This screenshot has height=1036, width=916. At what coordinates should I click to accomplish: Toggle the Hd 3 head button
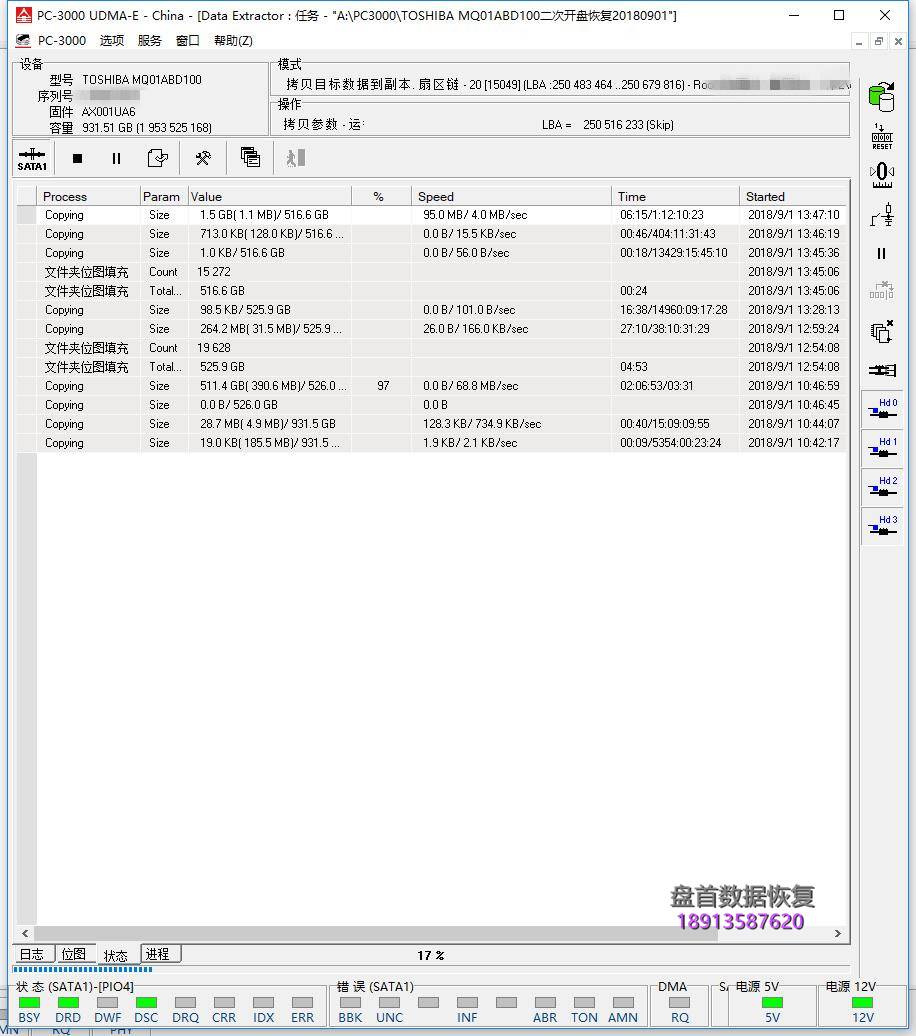[881, 527]
